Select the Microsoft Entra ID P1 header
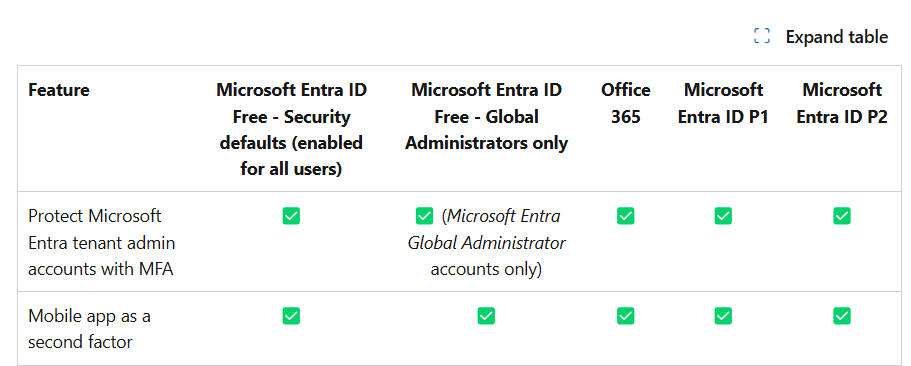Image resolution: width=911 pixels, height=366 pixels. (723, 103)
